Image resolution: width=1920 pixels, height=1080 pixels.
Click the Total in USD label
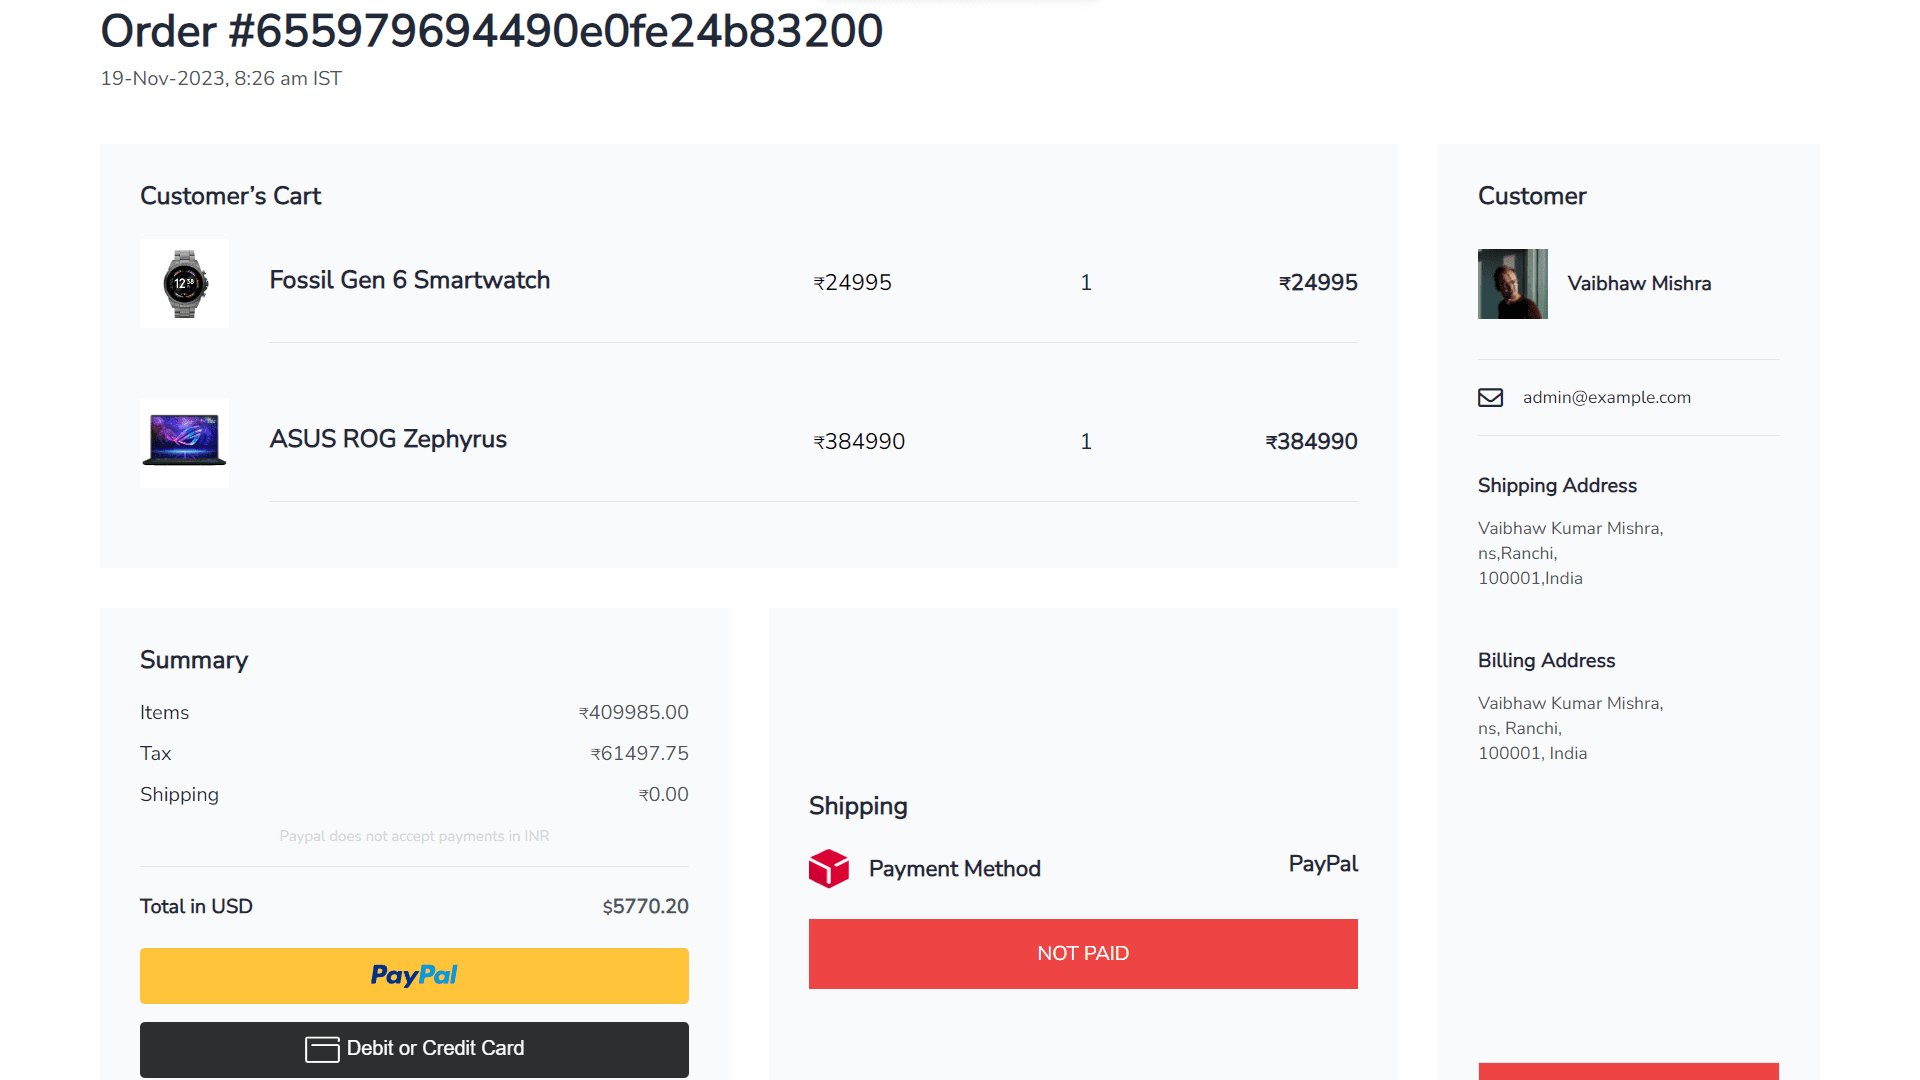(196, 907)
